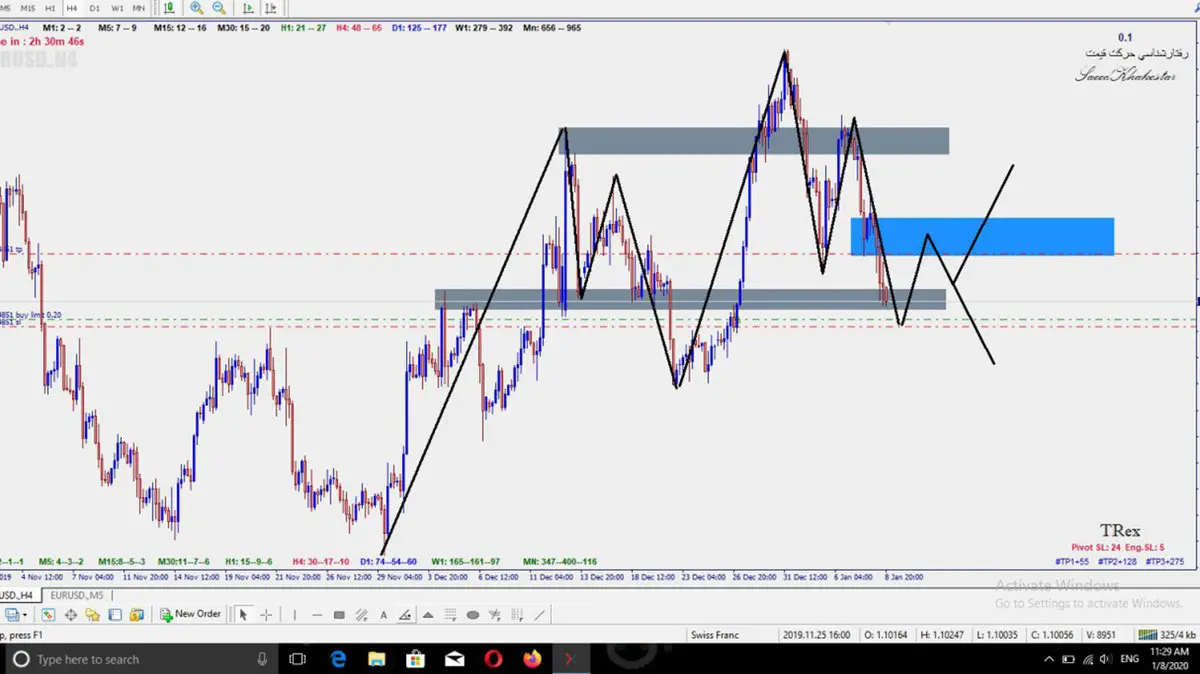Expand hidden system tray icons chevron
The width and height of the screenshot is (1200, 674).
[1049, 659]
